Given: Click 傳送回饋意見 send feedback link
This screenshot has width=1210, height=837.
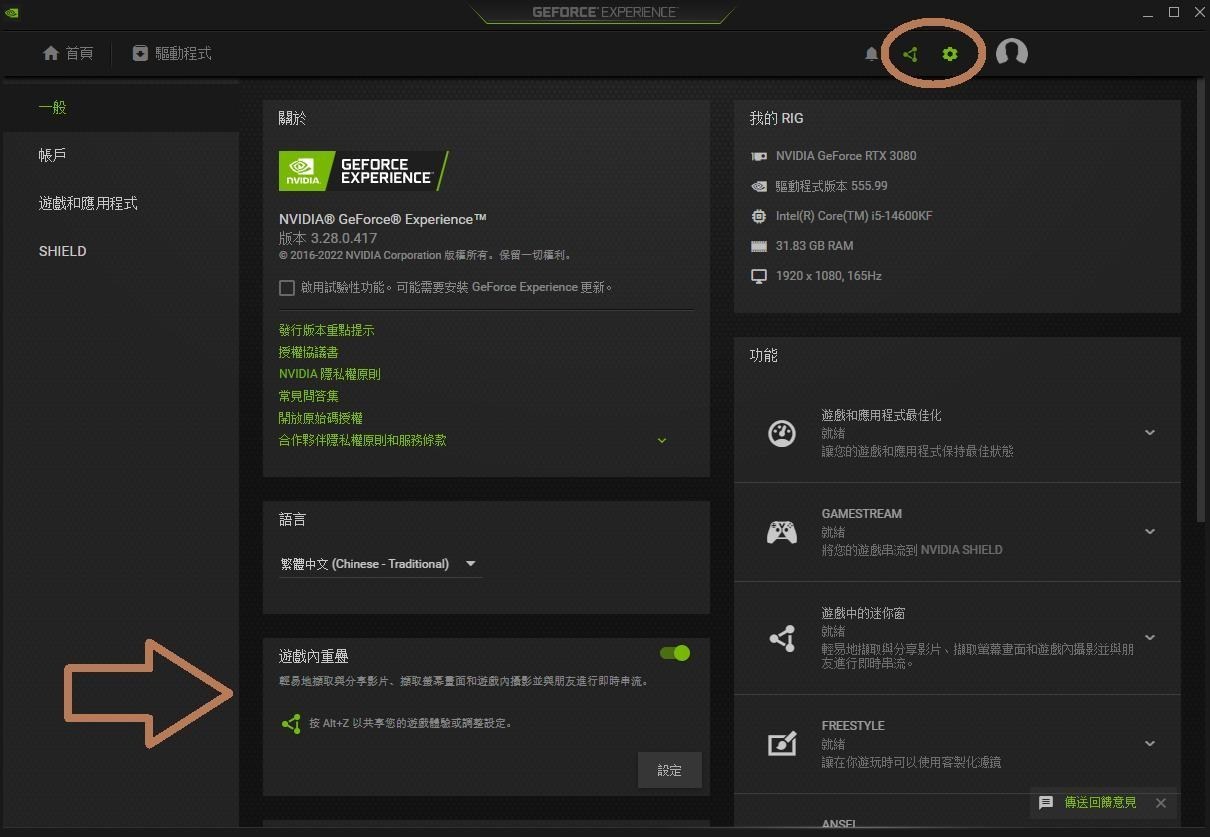Looking at the screenshot, I should [x=1101, y=803].
